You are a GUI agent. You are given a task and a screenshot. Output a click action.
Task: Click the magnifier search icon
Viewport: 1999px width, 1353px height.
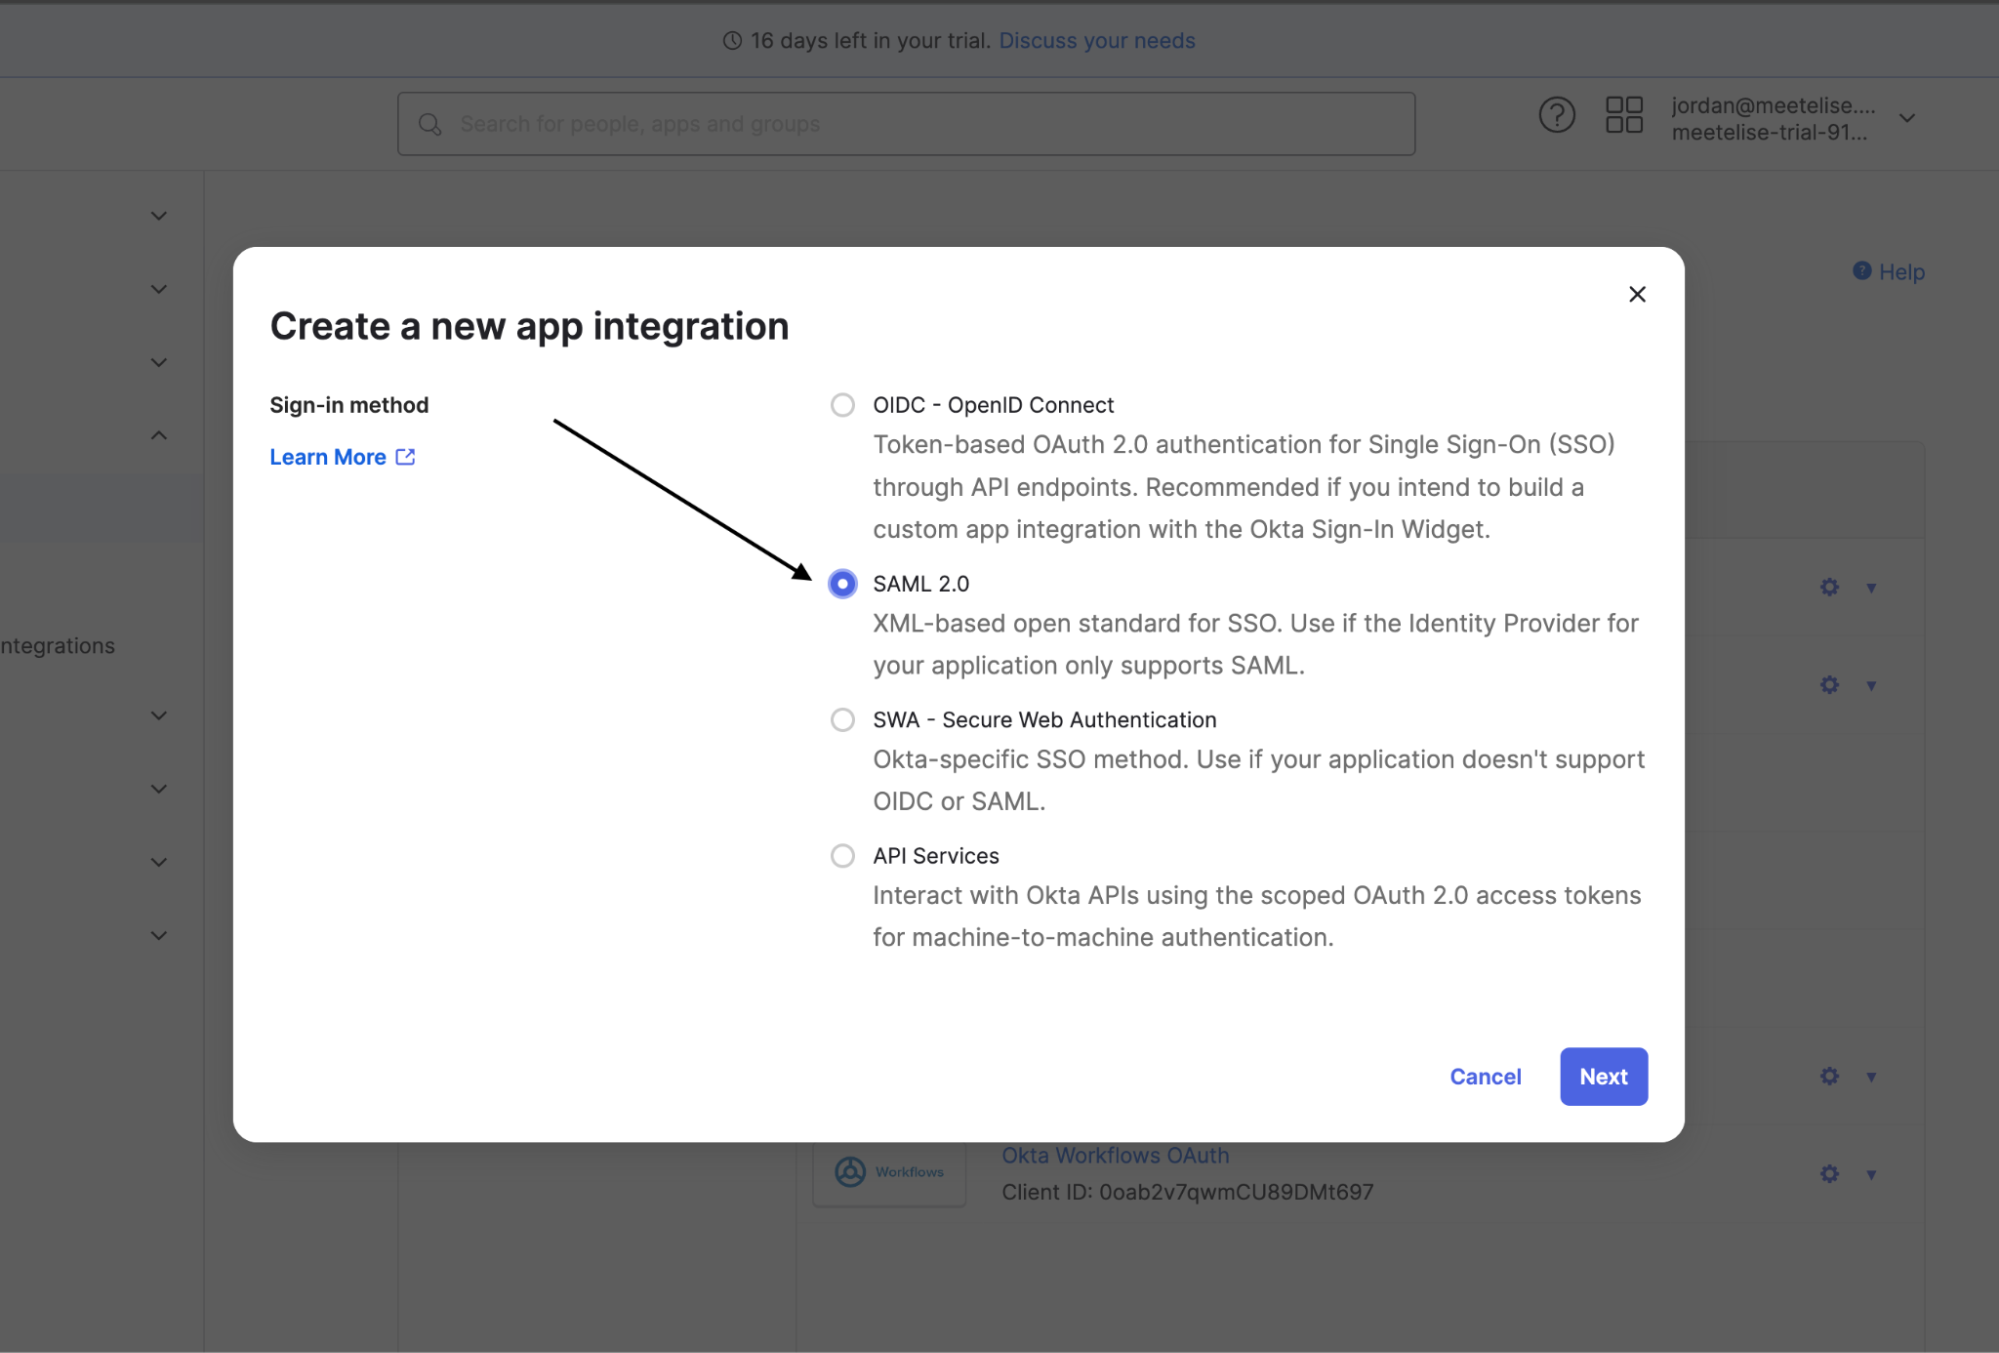430,124
